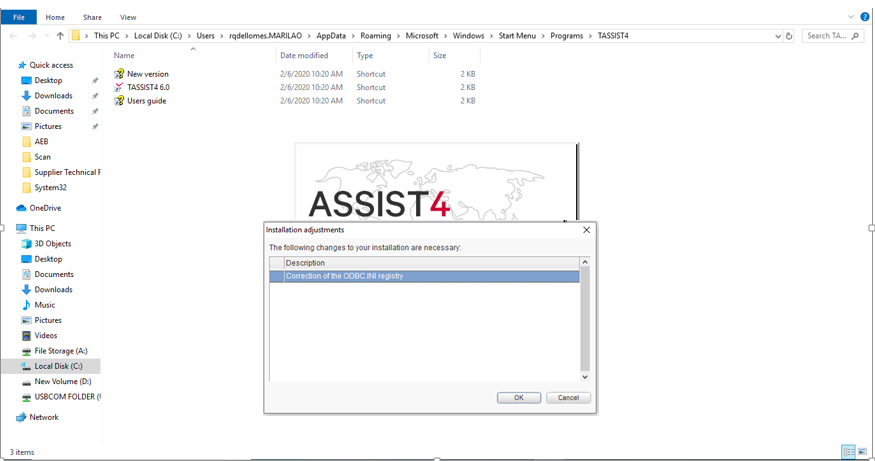
Task: Click the Downloads arrow icon under Quick access
Action: [x=26, y=95]
